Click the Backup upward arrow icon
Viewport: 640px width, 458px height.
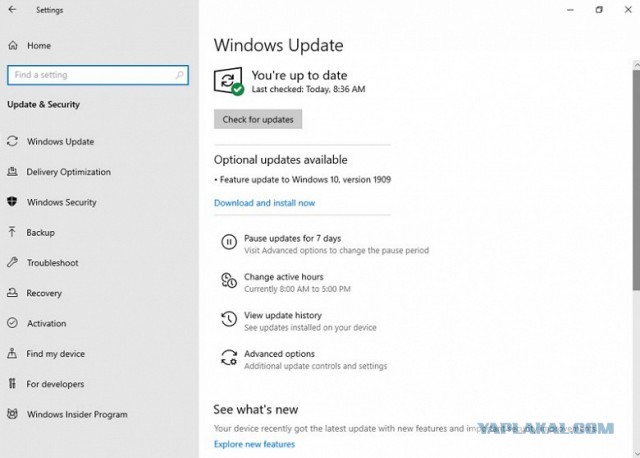(x=12, y=232)
